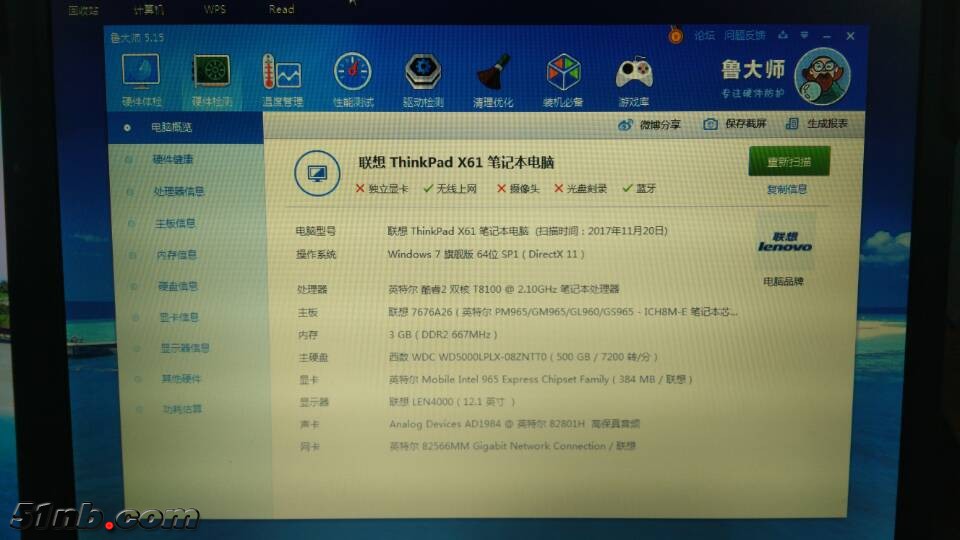Click 保存截屏 save screenshot
The height and width of the screenshot is (540, 960).
tap(735, 124)
